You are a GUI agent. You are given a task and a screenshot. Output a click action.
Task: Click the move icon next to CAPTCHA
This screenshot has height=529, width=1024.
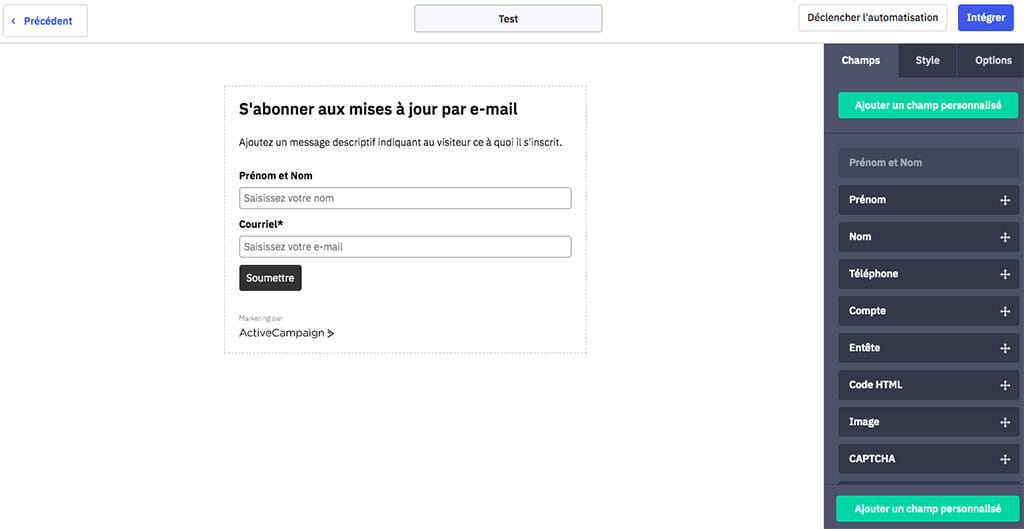pos(1005,459)
